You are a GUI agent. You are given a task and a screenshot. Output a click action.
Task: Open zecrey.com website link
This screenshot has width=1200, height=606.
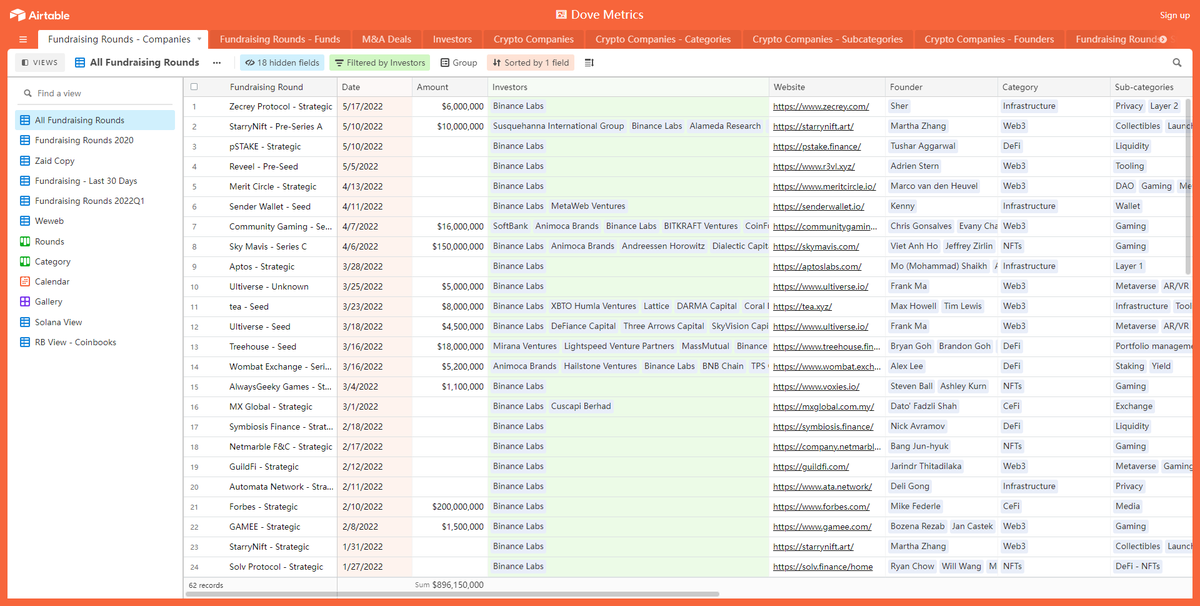pos(821,106)
